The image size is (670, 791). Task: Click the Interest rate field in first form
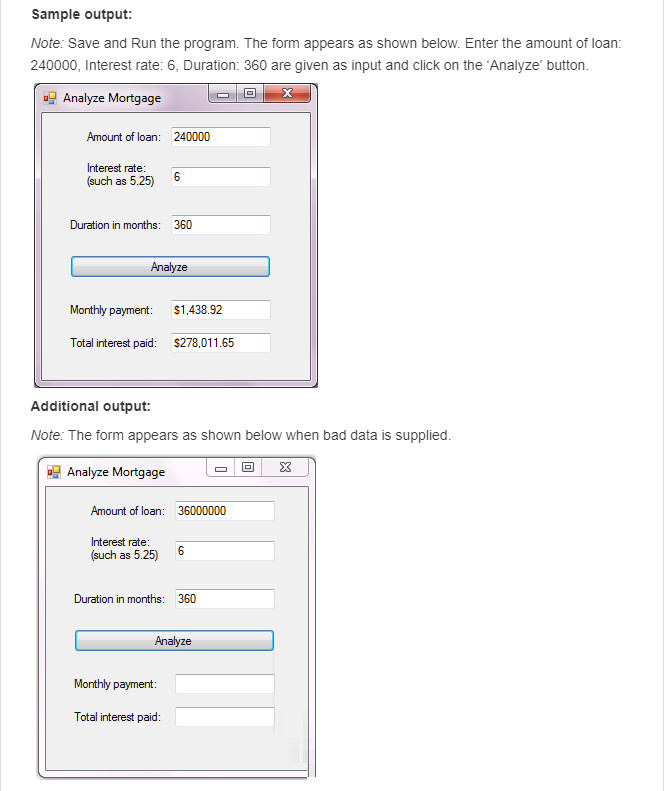pyautogui.click(x=221, y=177)
